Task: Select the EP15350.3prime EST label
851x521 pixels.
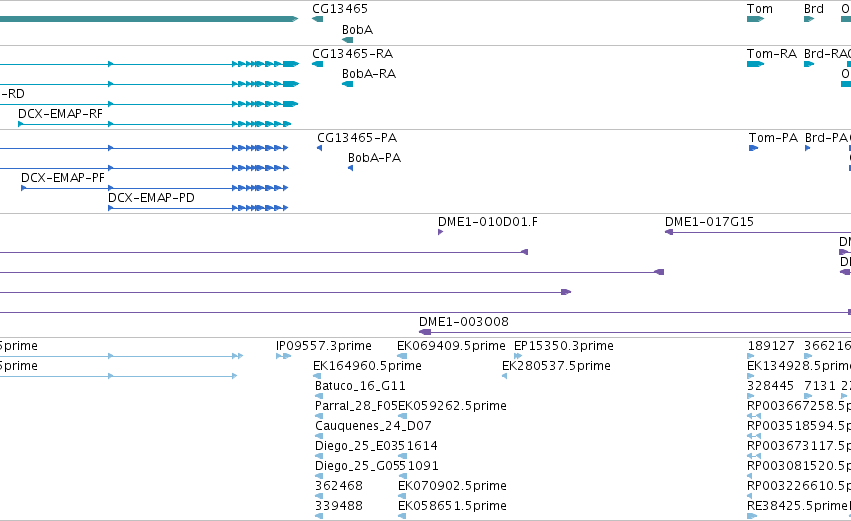Action: point(563,346)
